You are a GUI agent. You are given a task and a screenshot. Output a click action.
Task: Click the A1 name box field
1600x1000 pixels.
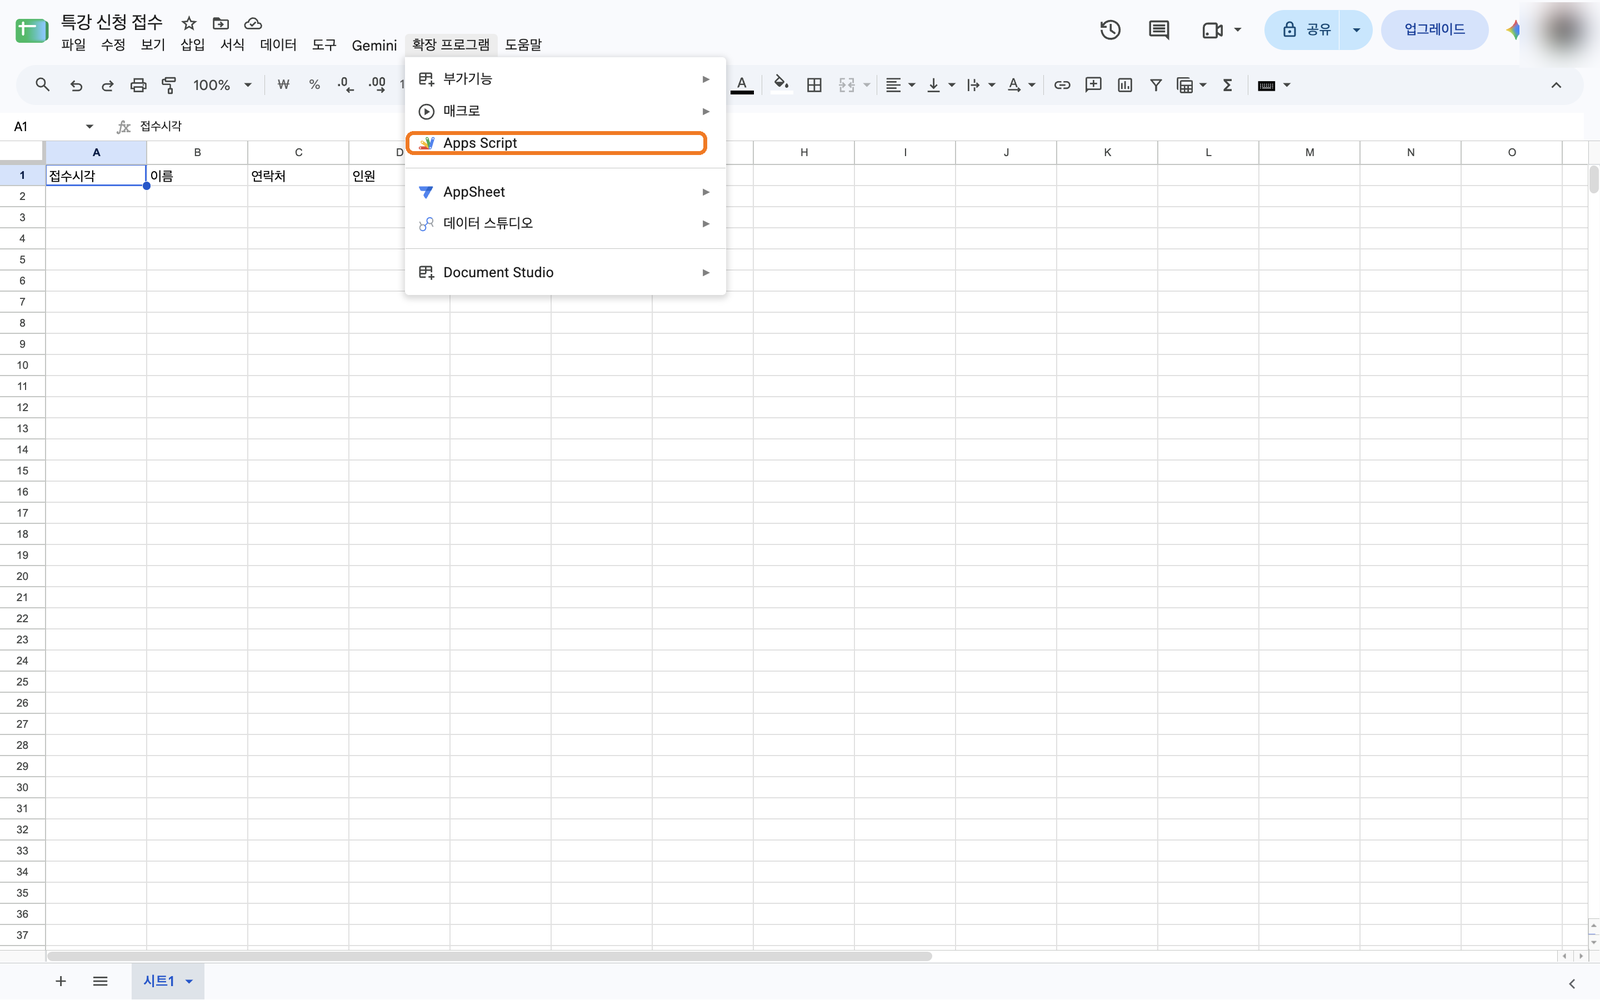(52, 126)
